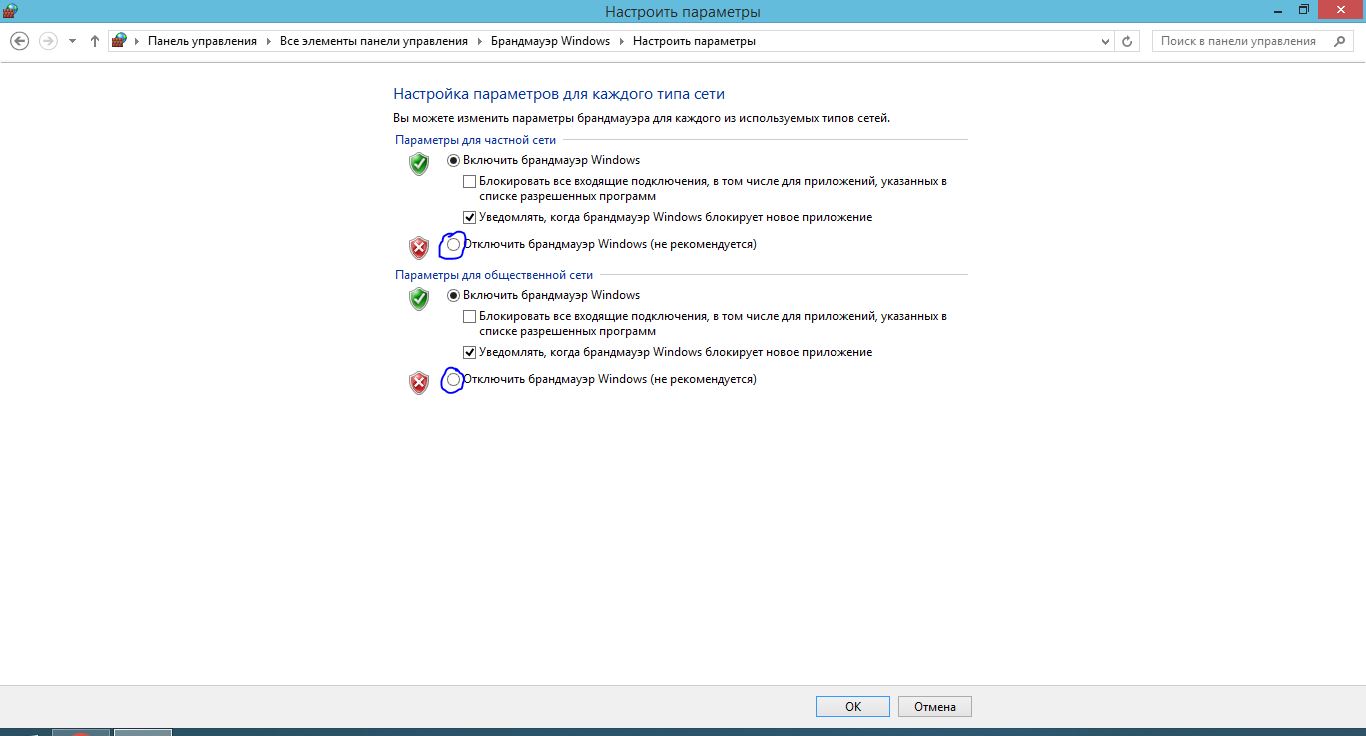
Task: Check Блокировать все входящие подключения for private network
Action: 469,182
